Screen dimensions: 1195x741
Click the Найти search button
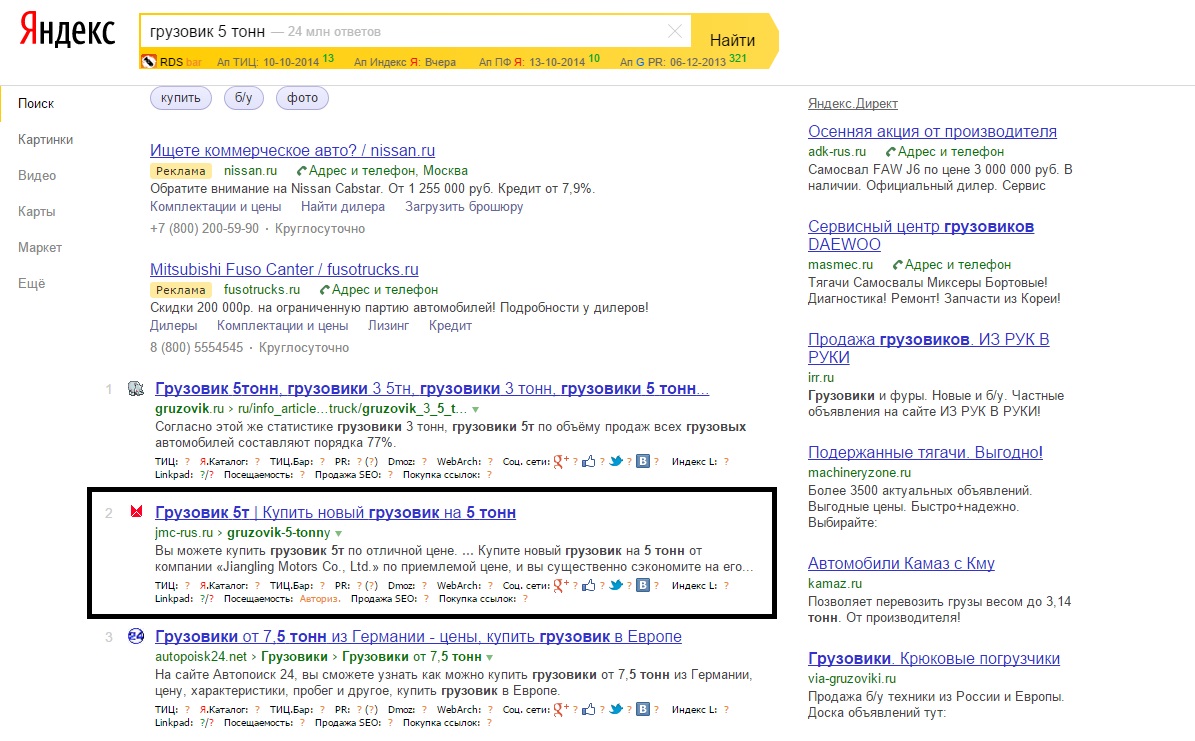(x=732, y=40)
